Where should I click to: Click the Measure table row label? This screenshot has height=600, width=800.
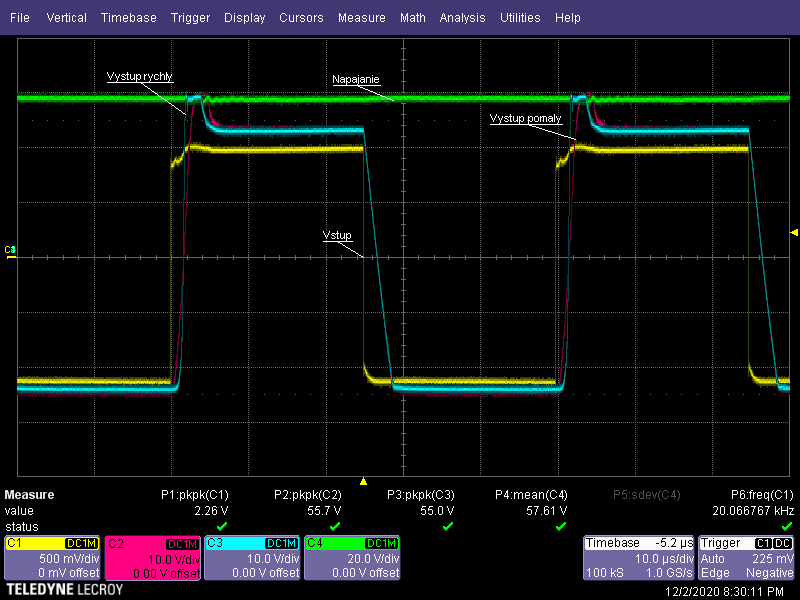point(29,495)
